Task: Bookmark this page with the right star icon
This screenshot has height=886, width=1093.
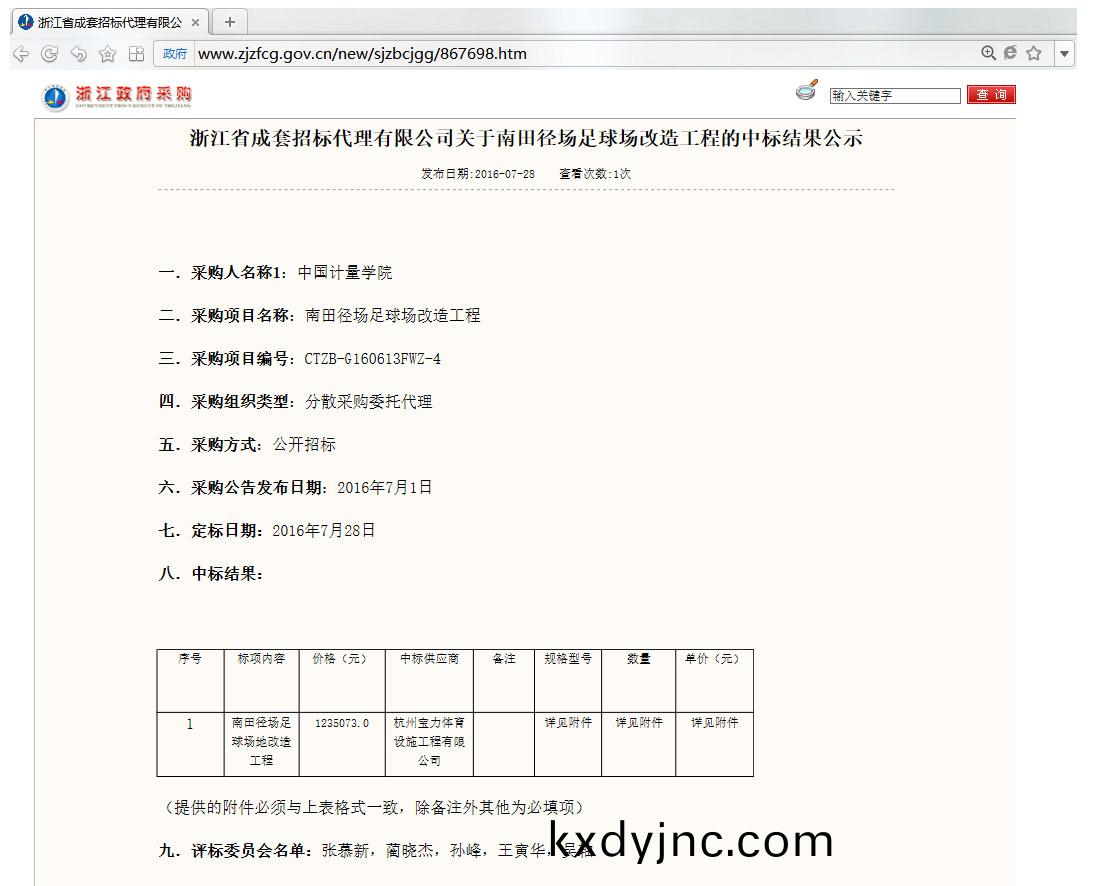Action: (1033, 53)
